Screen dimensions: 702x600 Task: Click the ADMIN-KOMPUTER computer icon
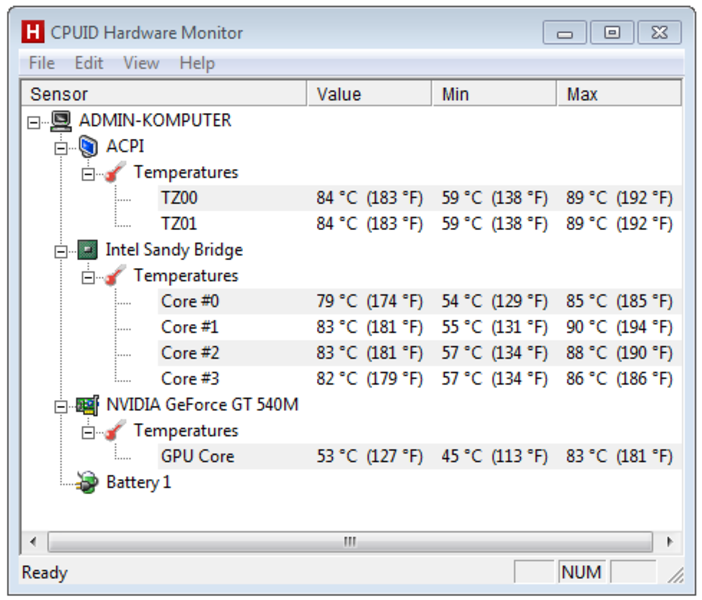click(x=61, y=121)
